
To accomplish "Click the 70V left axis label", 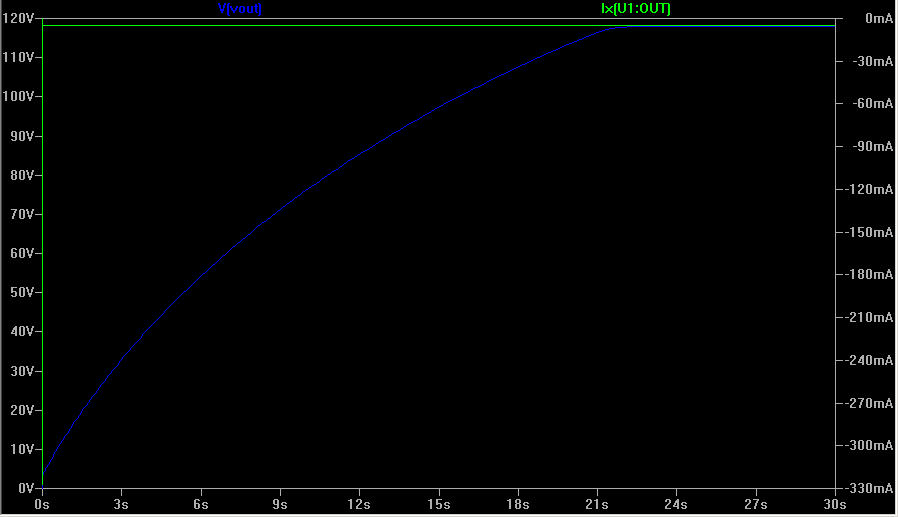I will [22, 214].
